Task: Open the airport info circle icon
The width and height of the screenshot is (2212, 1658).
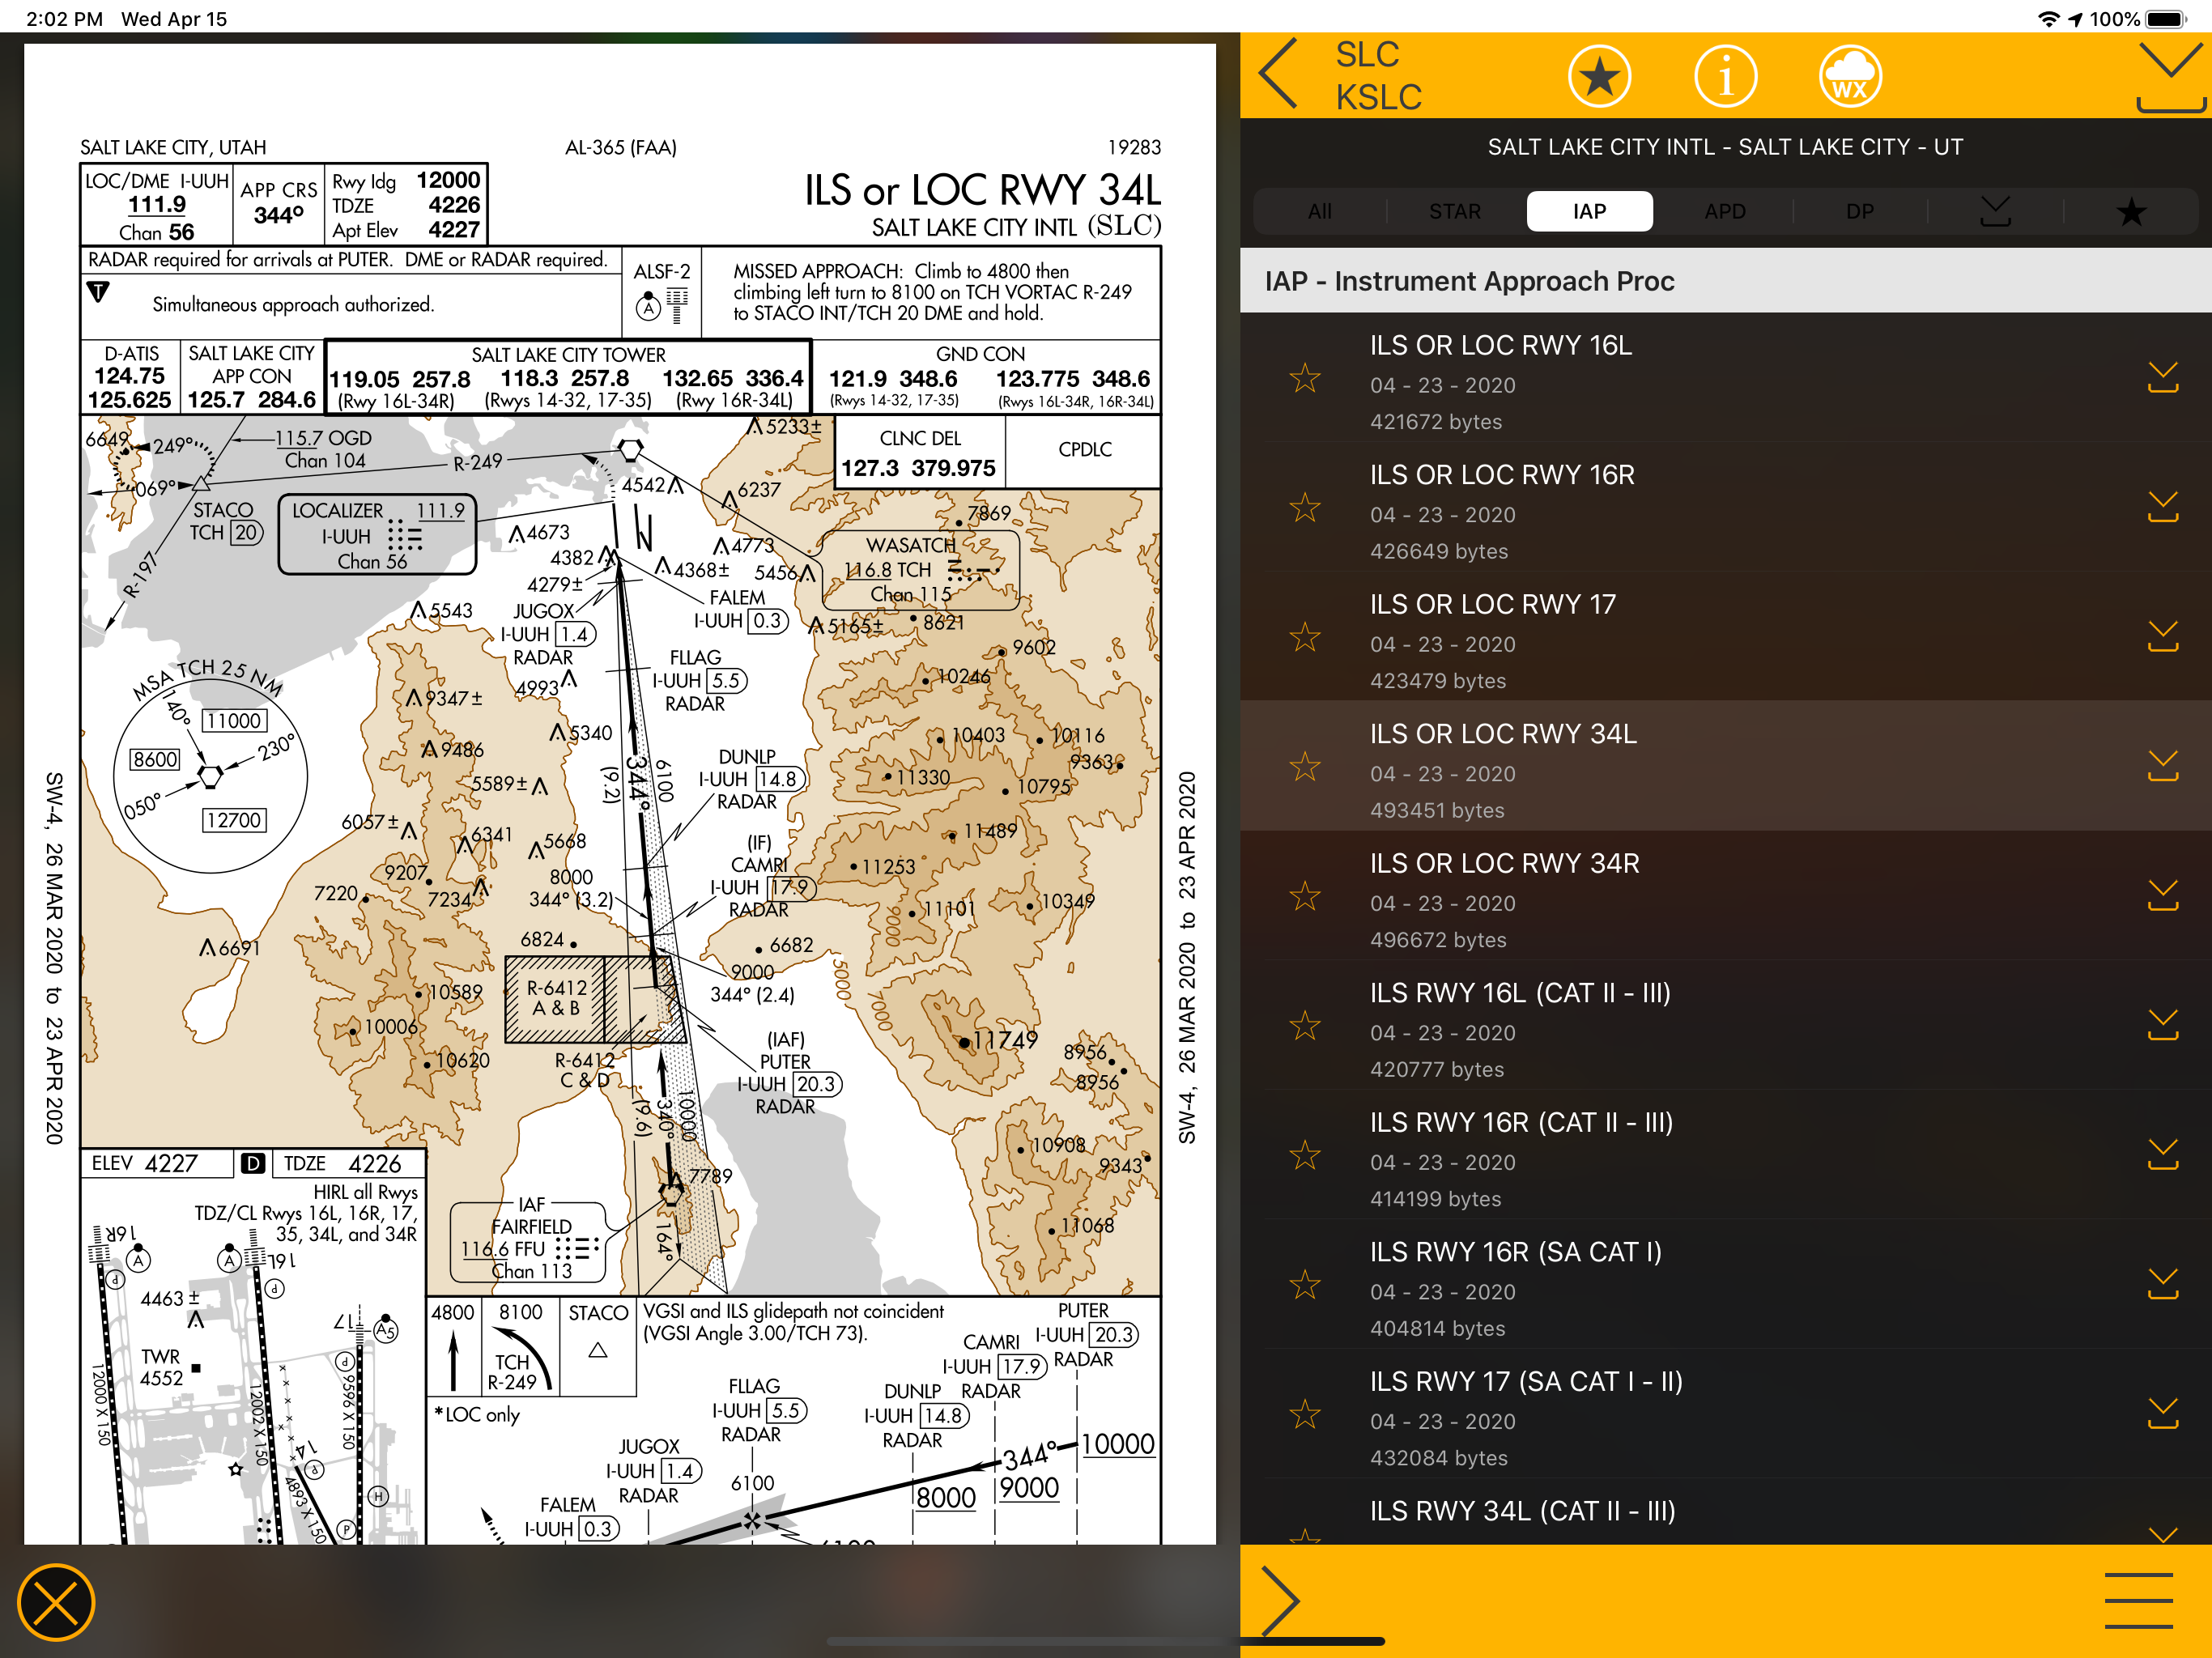Action: (1725, 76)
